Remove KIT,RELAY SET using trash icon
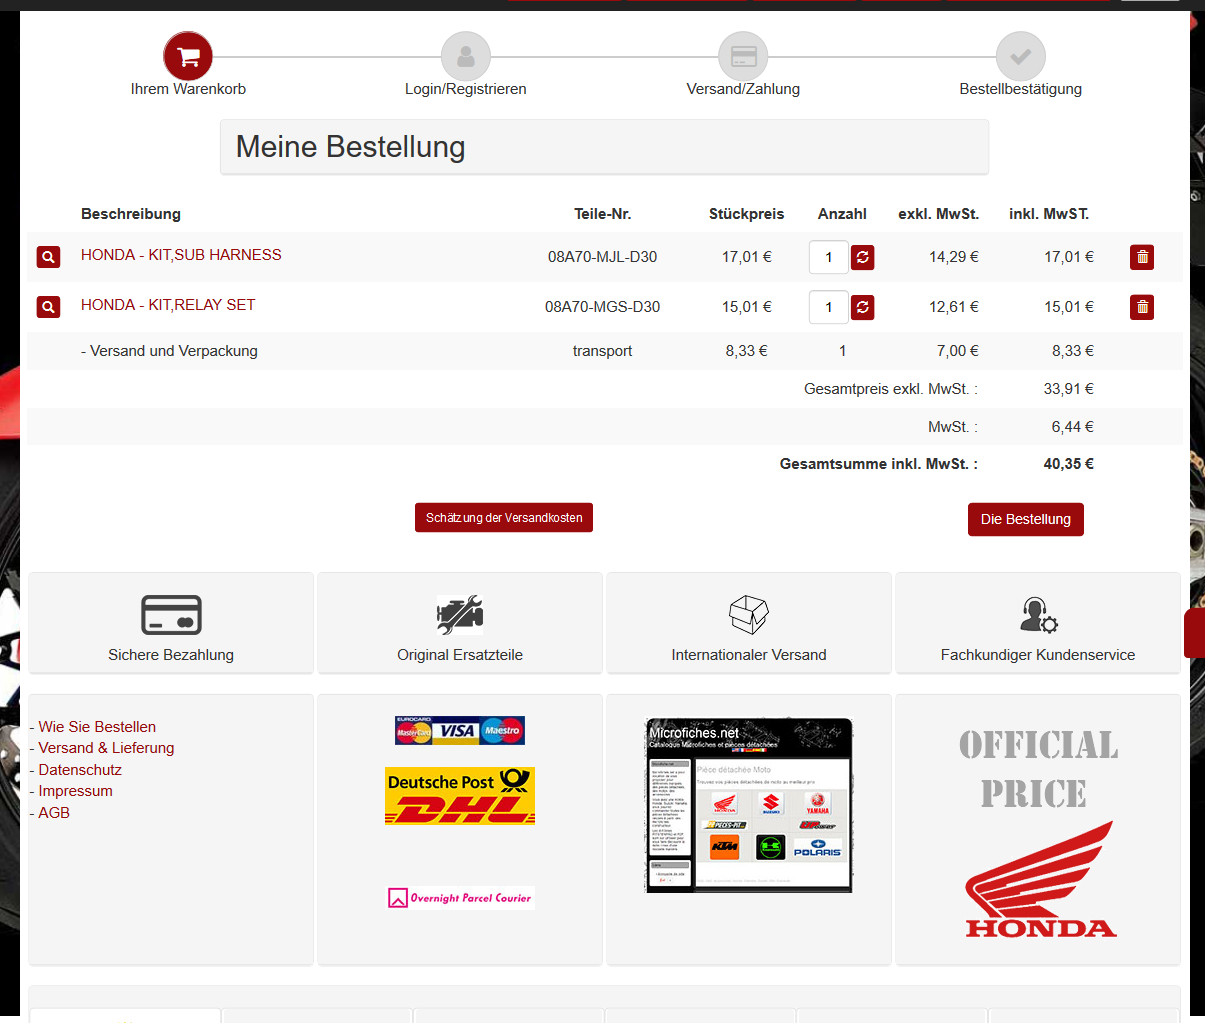 pyautogui.click(x=1141, y=307)
